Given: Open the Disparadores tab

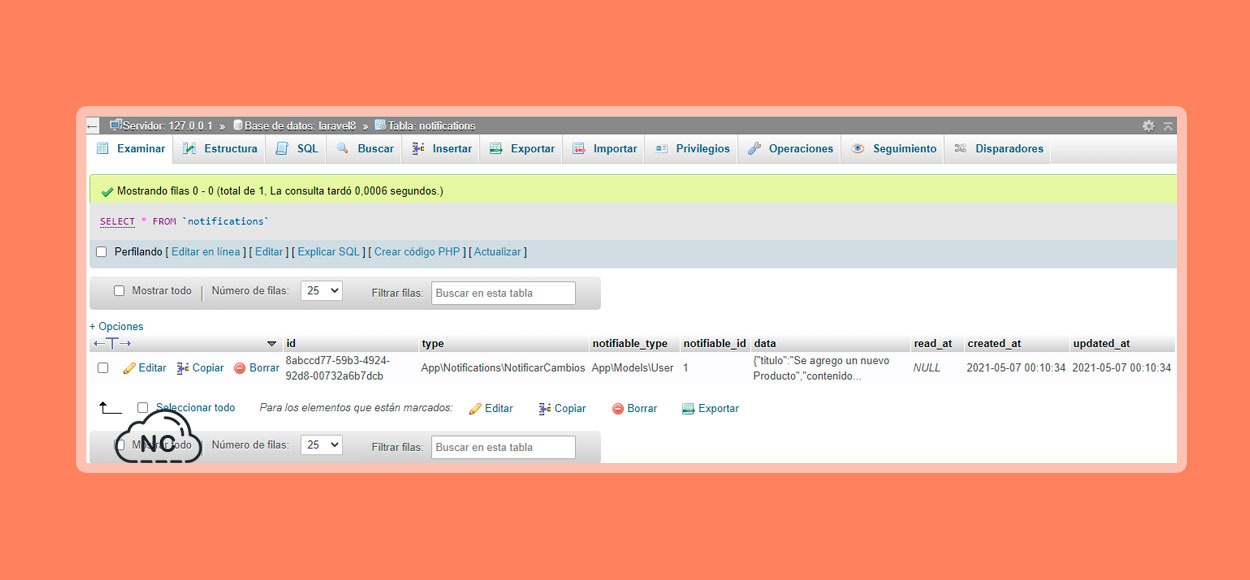Looking at the screenshot, I should tap(998, 149).
